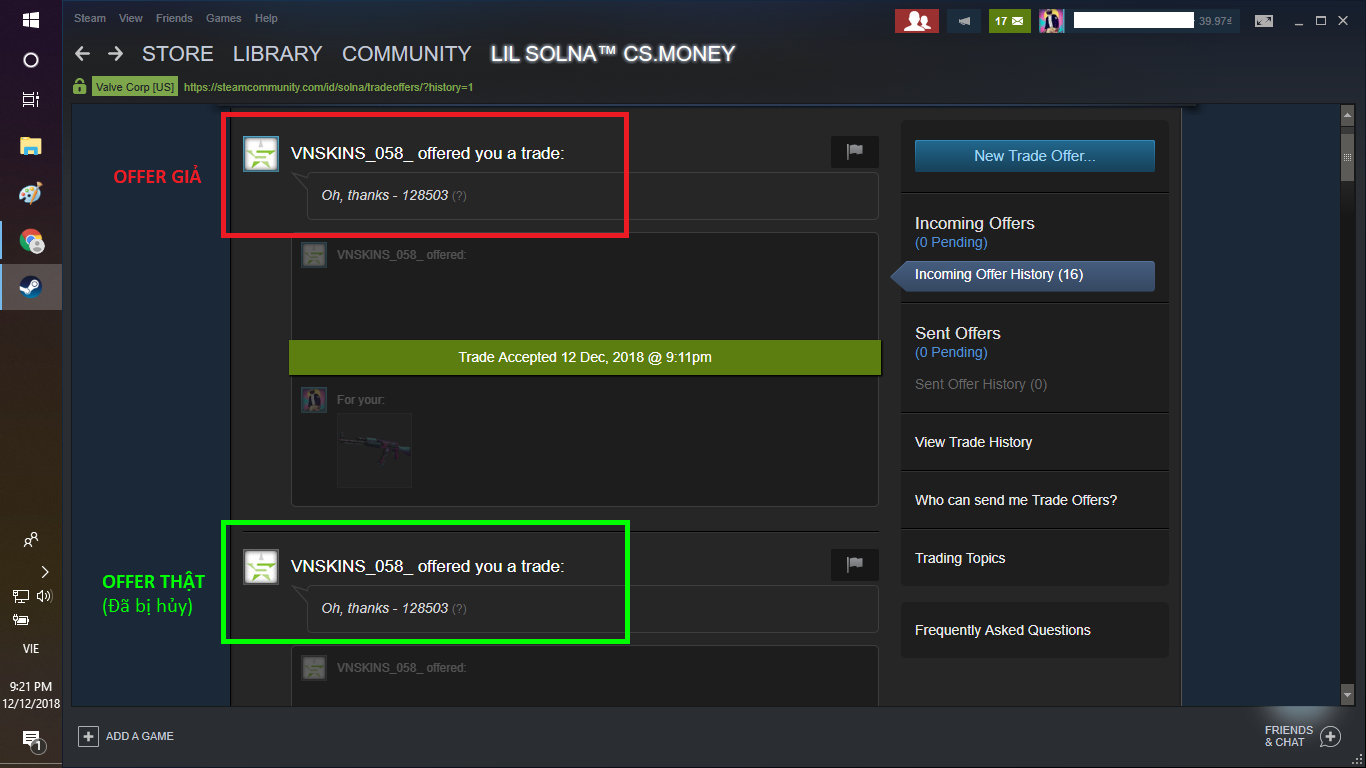This screenshot has width=1366, height=768.
Task: Click the Steam taskbar icon
Action: pyautogui.click(x=30, y=287)
